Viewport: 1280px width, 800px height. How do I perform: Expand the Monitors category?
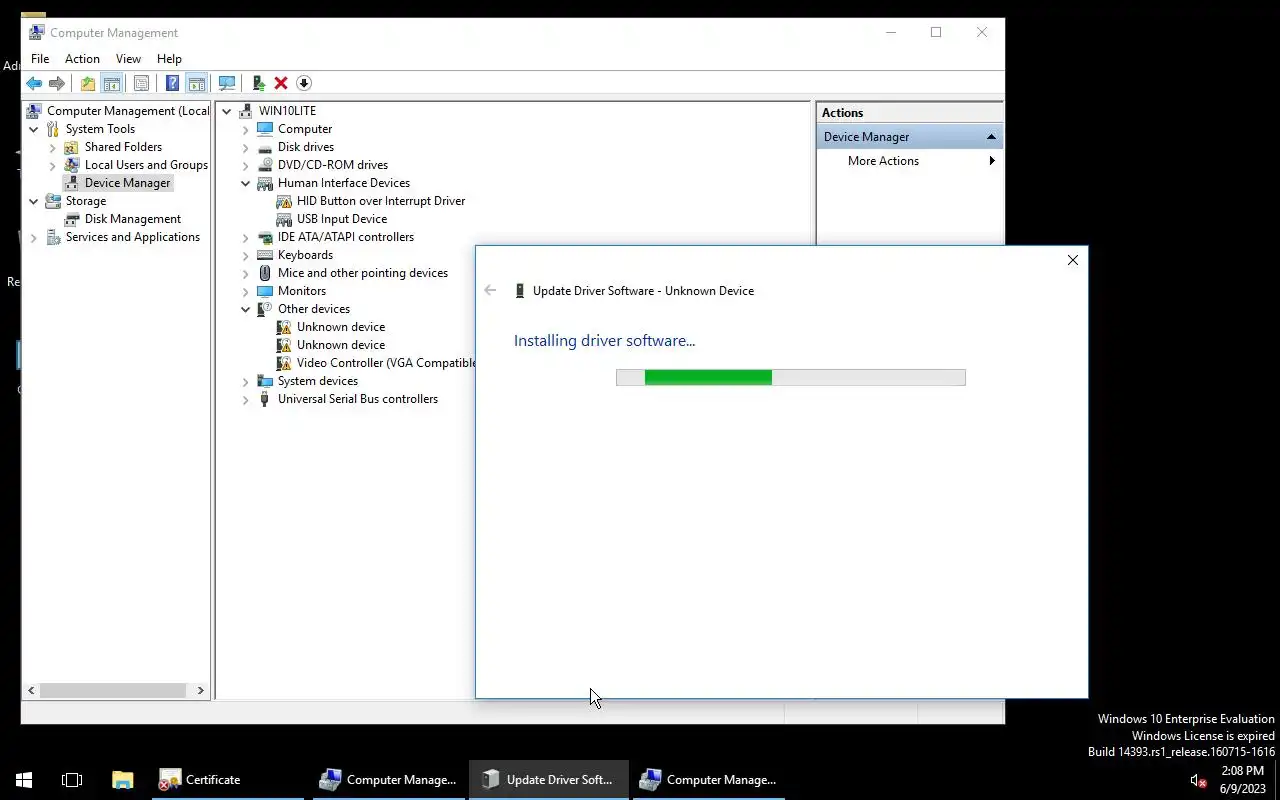point(246,291)
